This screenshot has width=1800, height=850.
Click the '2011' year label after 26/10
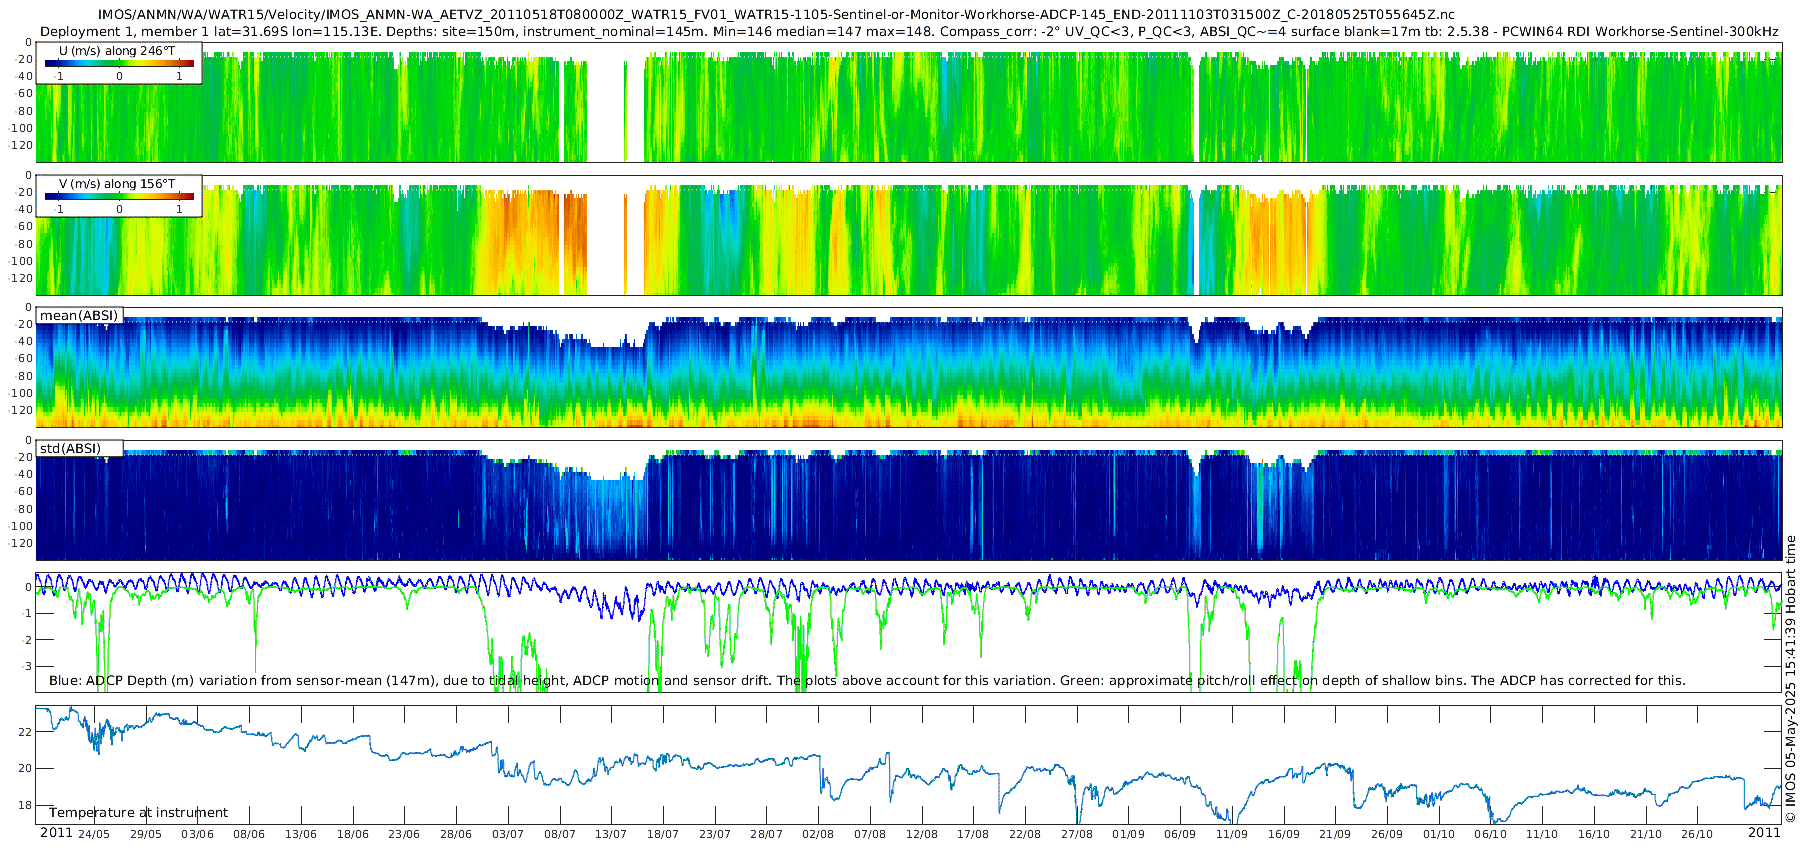click(1764, 833)
